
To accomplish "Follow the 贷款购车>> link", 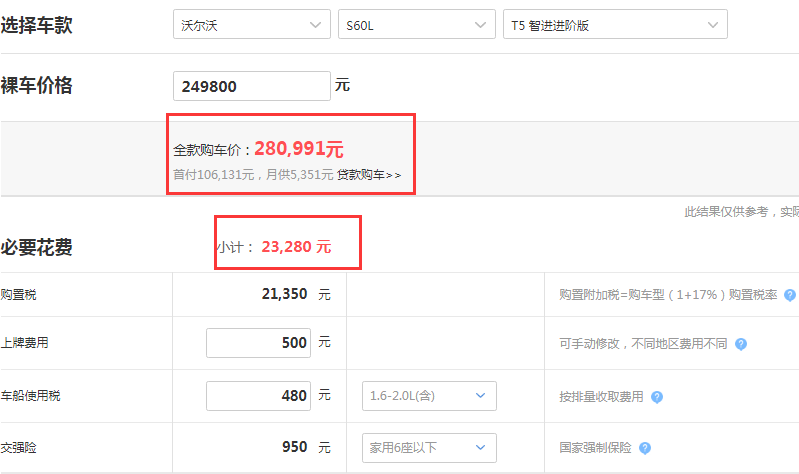I will pyautogui.click(x=369, y=175).
